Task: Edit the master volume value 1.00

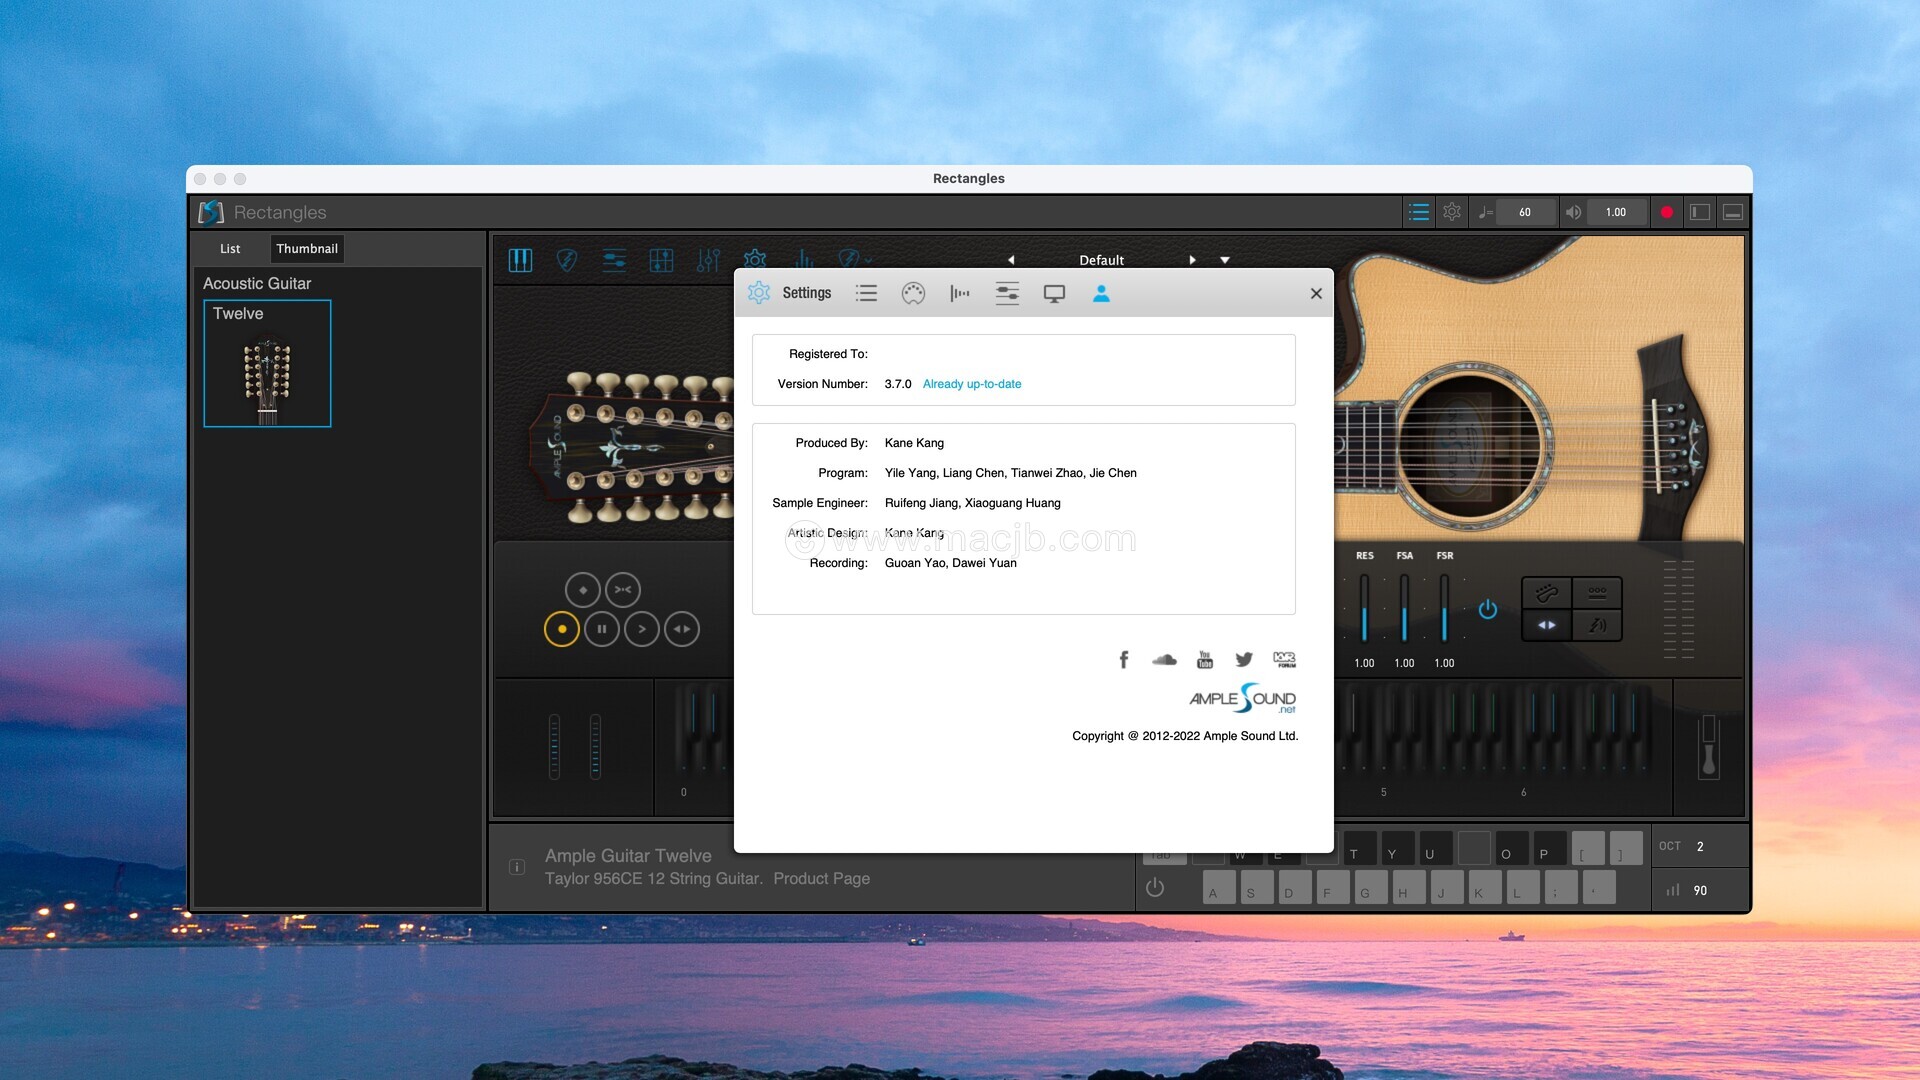Action: point(1616,212)
